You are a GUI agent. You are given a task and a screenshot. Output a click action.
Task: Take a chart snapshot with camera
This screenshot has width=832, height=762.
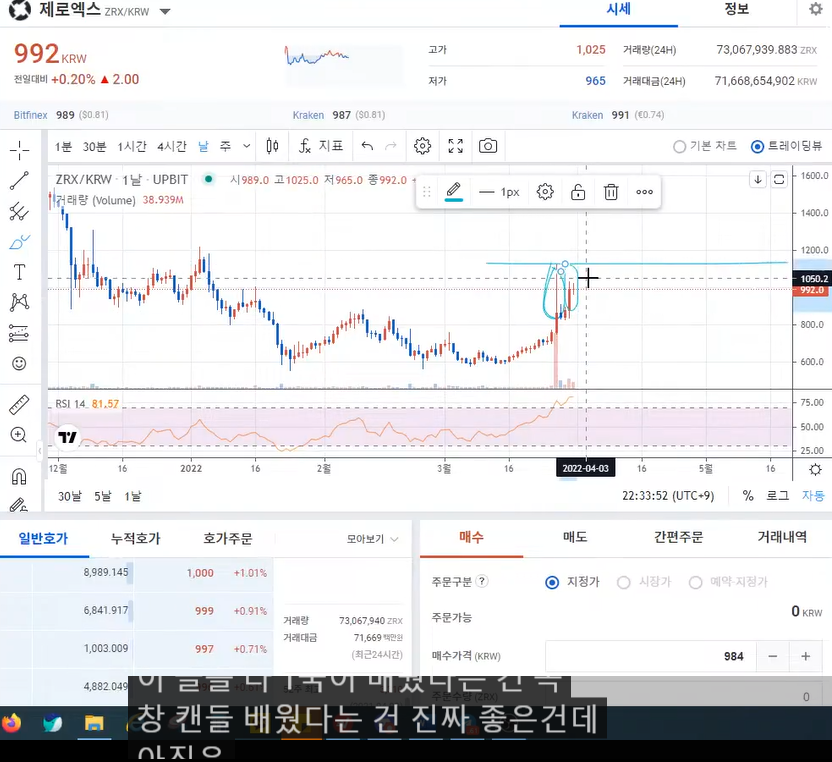coord(488,146)
